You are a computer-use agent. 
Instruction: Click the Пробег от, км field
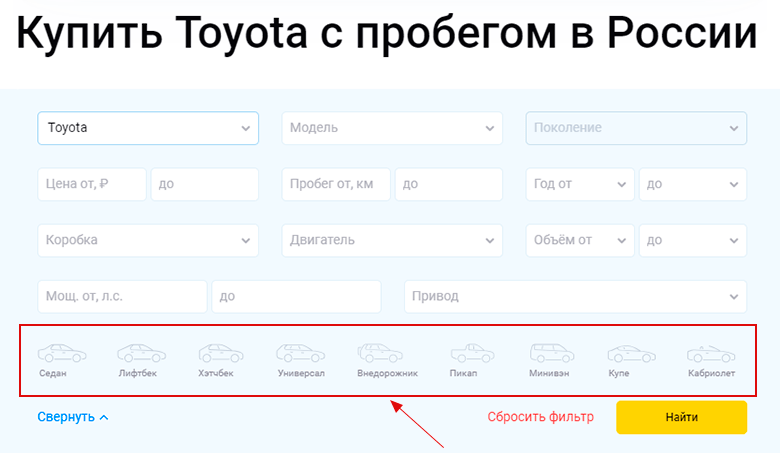pyautogui.click(x=336, y=184)
